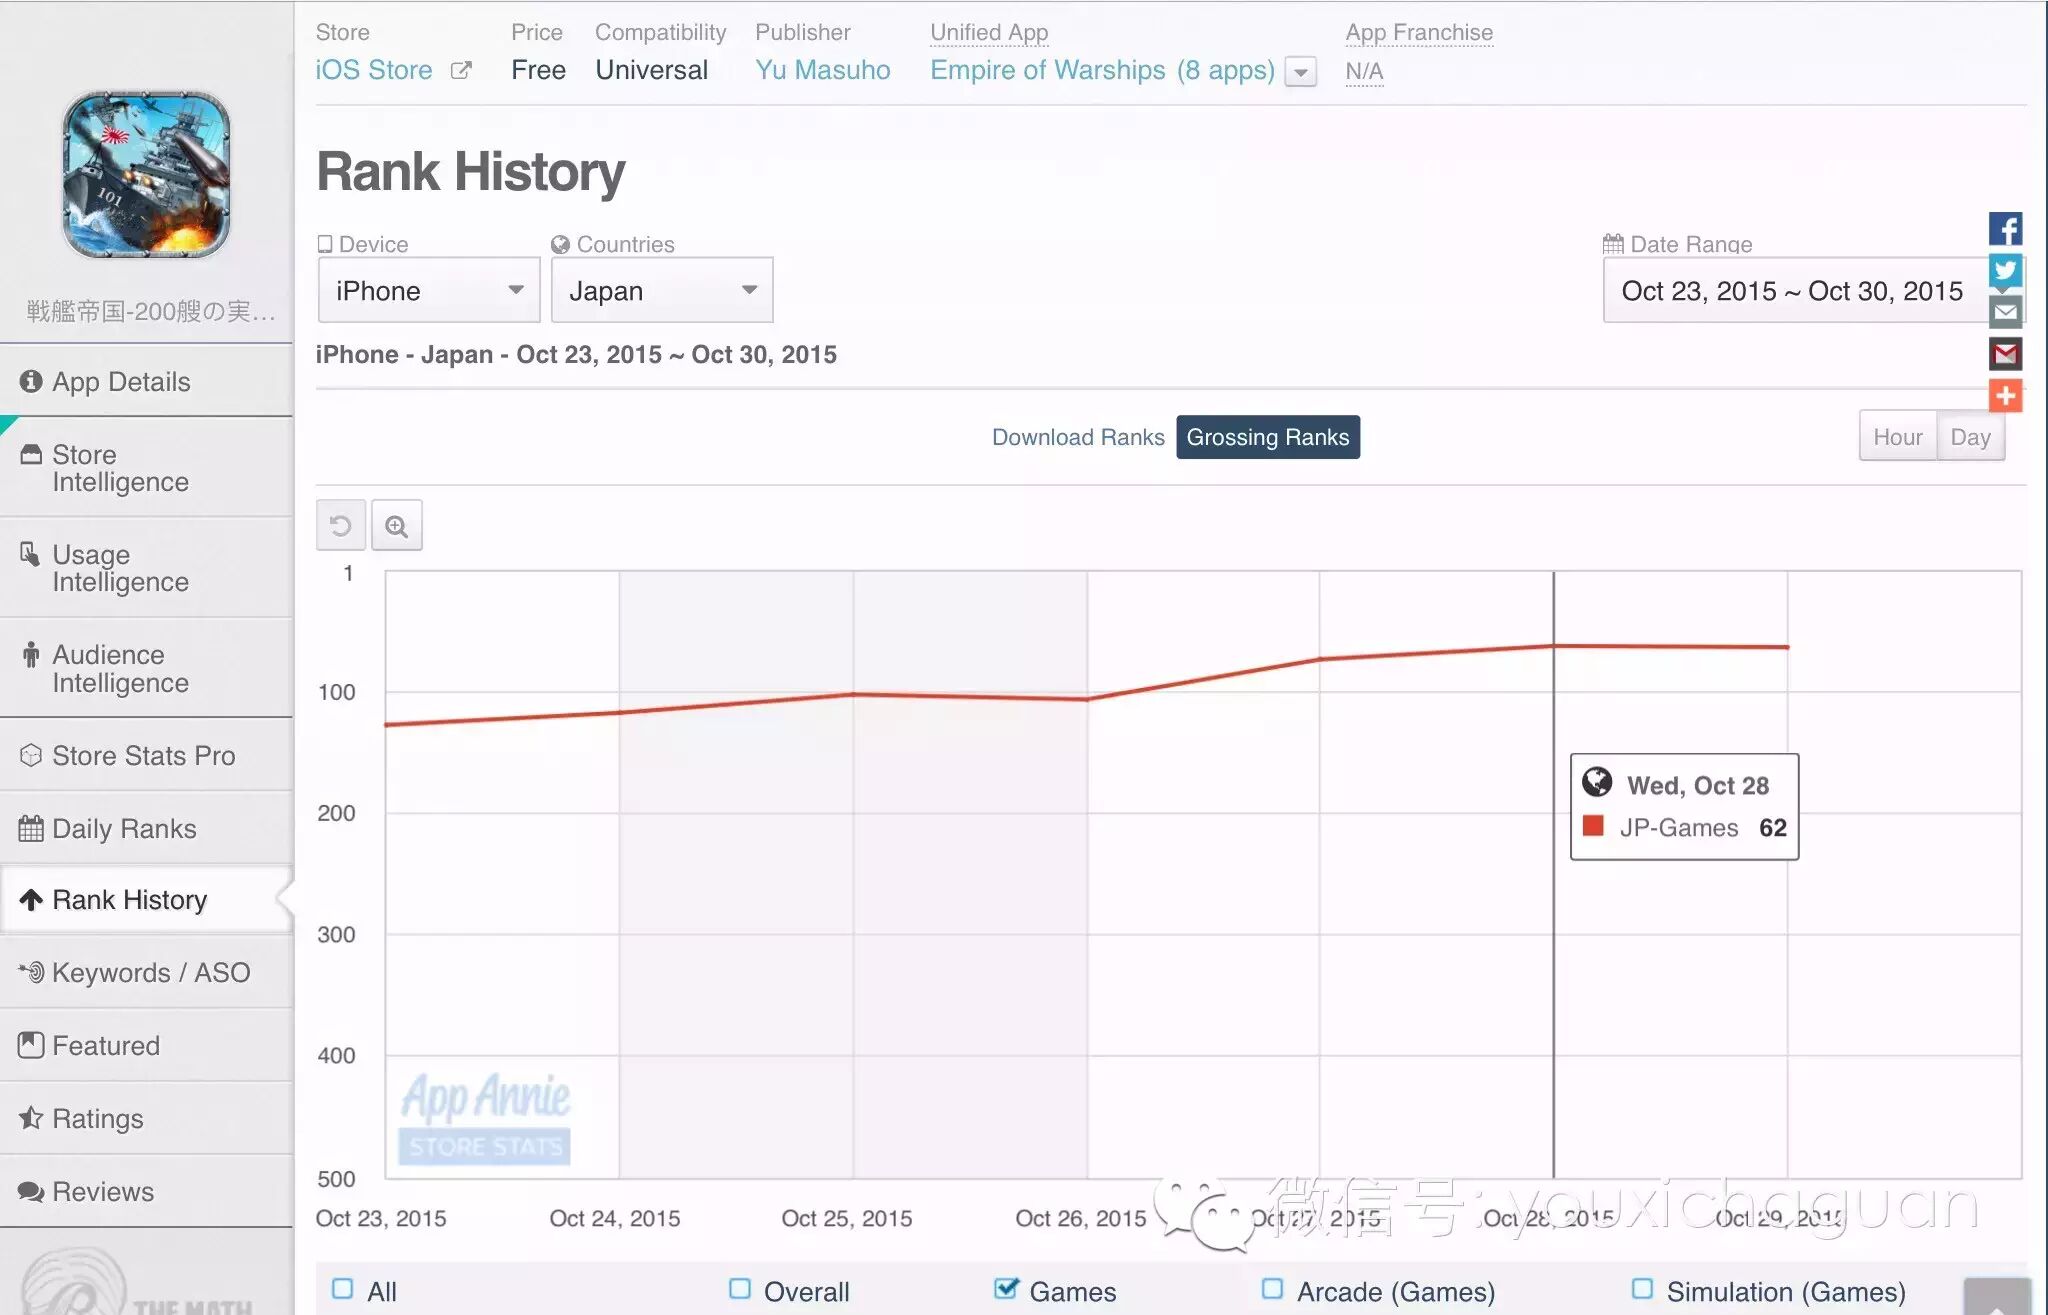Open Yu Masuho publisher link
This screenshot has width=2048, height=1315.
click(x=822, y=70)
